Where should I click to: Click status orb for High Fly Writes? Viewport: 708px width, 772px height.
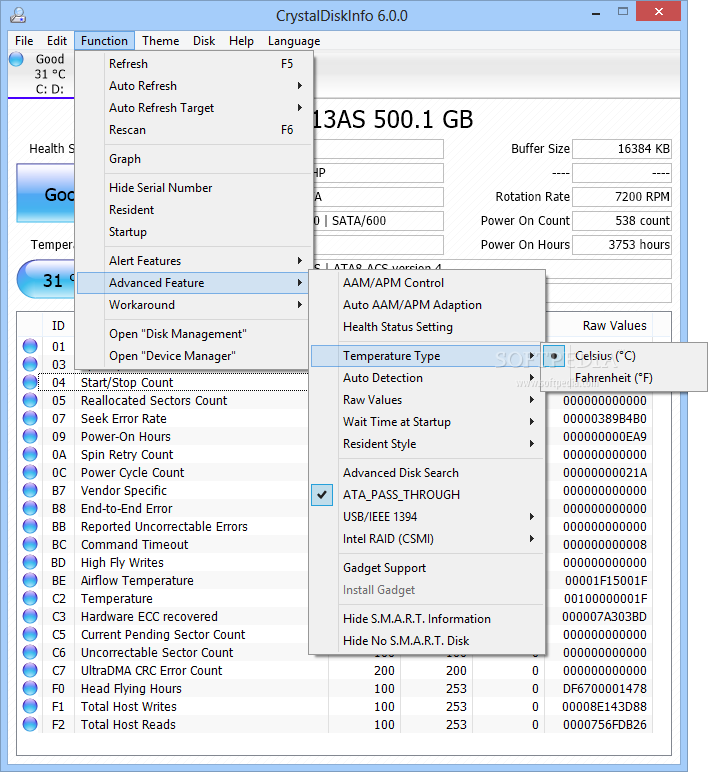30,562
